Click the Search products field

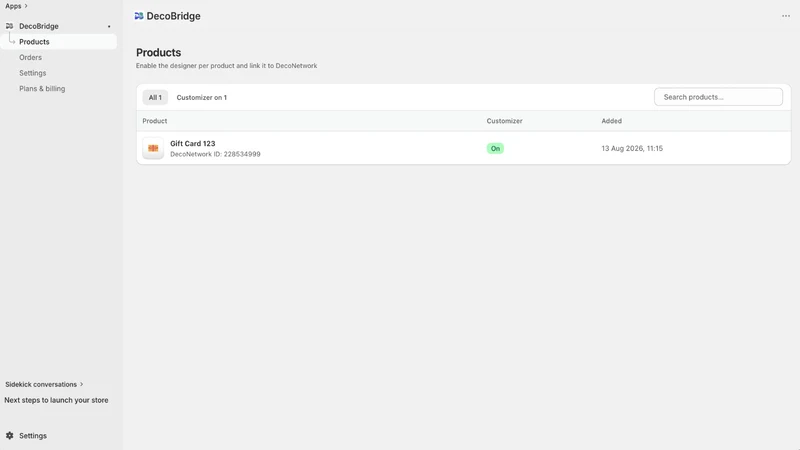(x=718, y=97)
